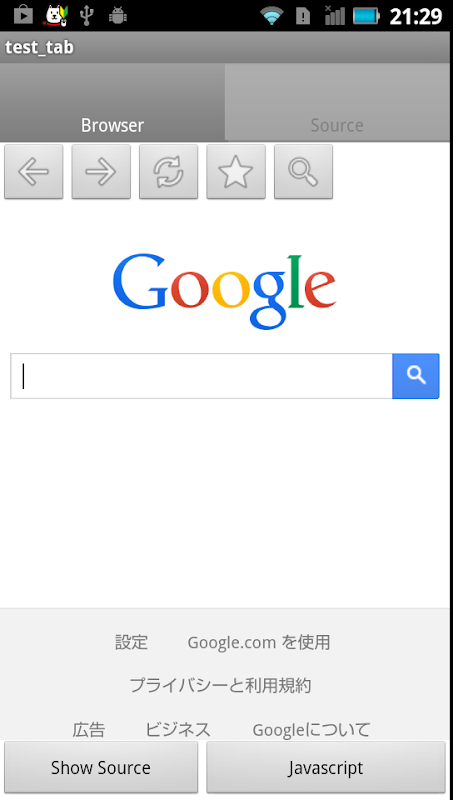The height and width of the screenshot is (800, 453).
Task: Tap the Wi-Fi signal status icon
Action: [272, 16]
